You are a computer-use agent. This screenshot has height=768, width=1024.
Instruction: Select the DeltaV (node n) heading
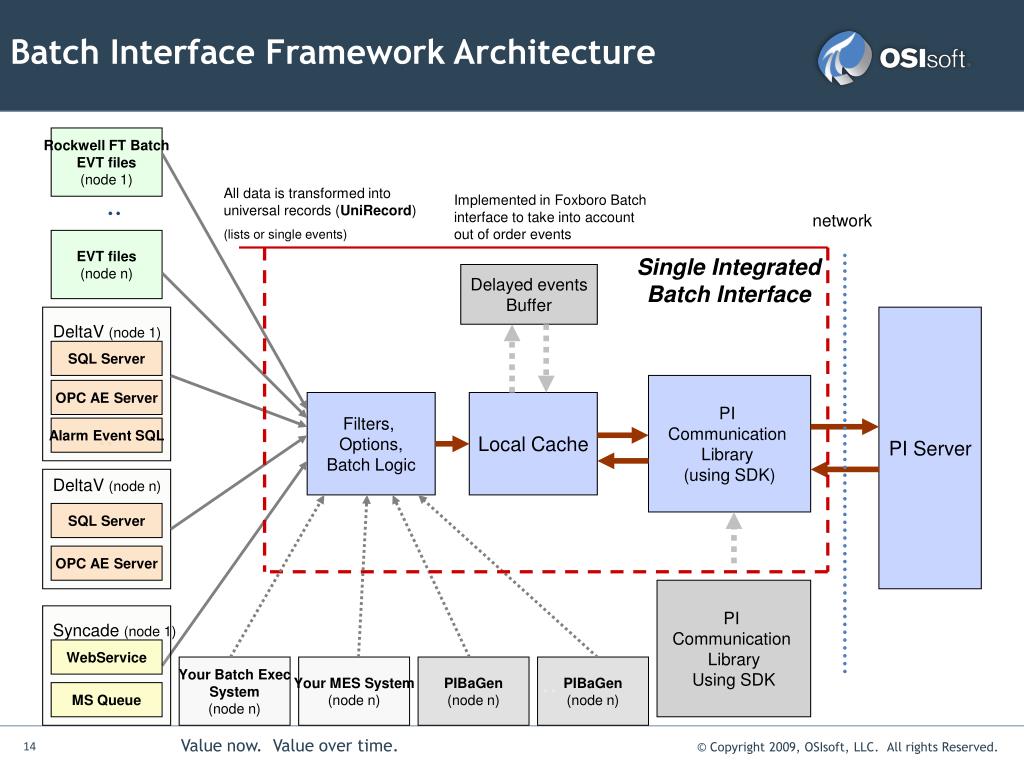(x=106, y=485)
